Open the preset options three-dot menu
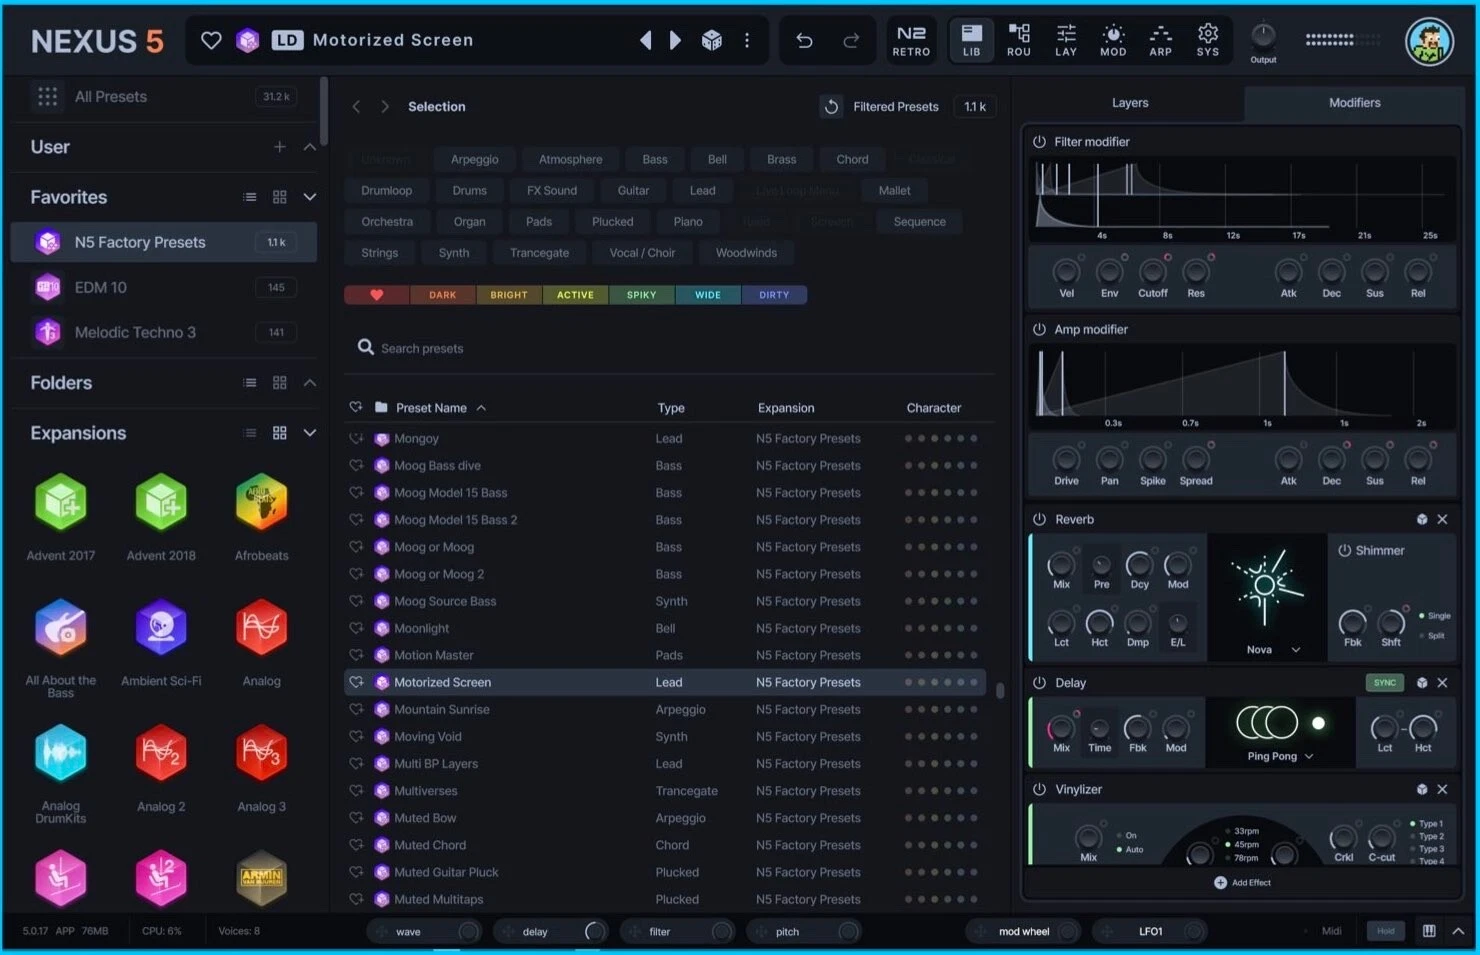The image size is (1480, 955). point(747,40)
